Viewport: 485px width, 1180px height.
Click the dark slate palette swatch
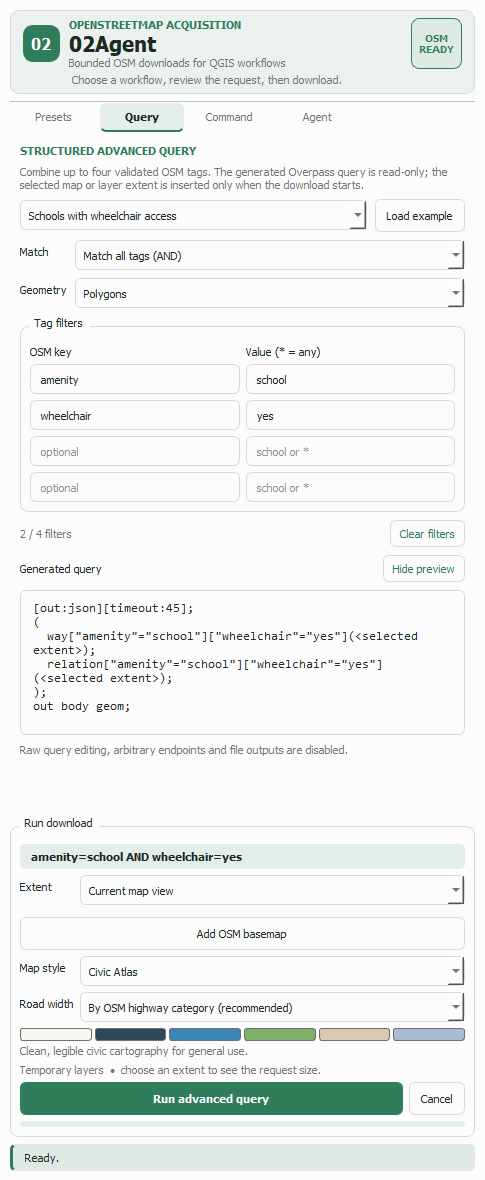130,1035
